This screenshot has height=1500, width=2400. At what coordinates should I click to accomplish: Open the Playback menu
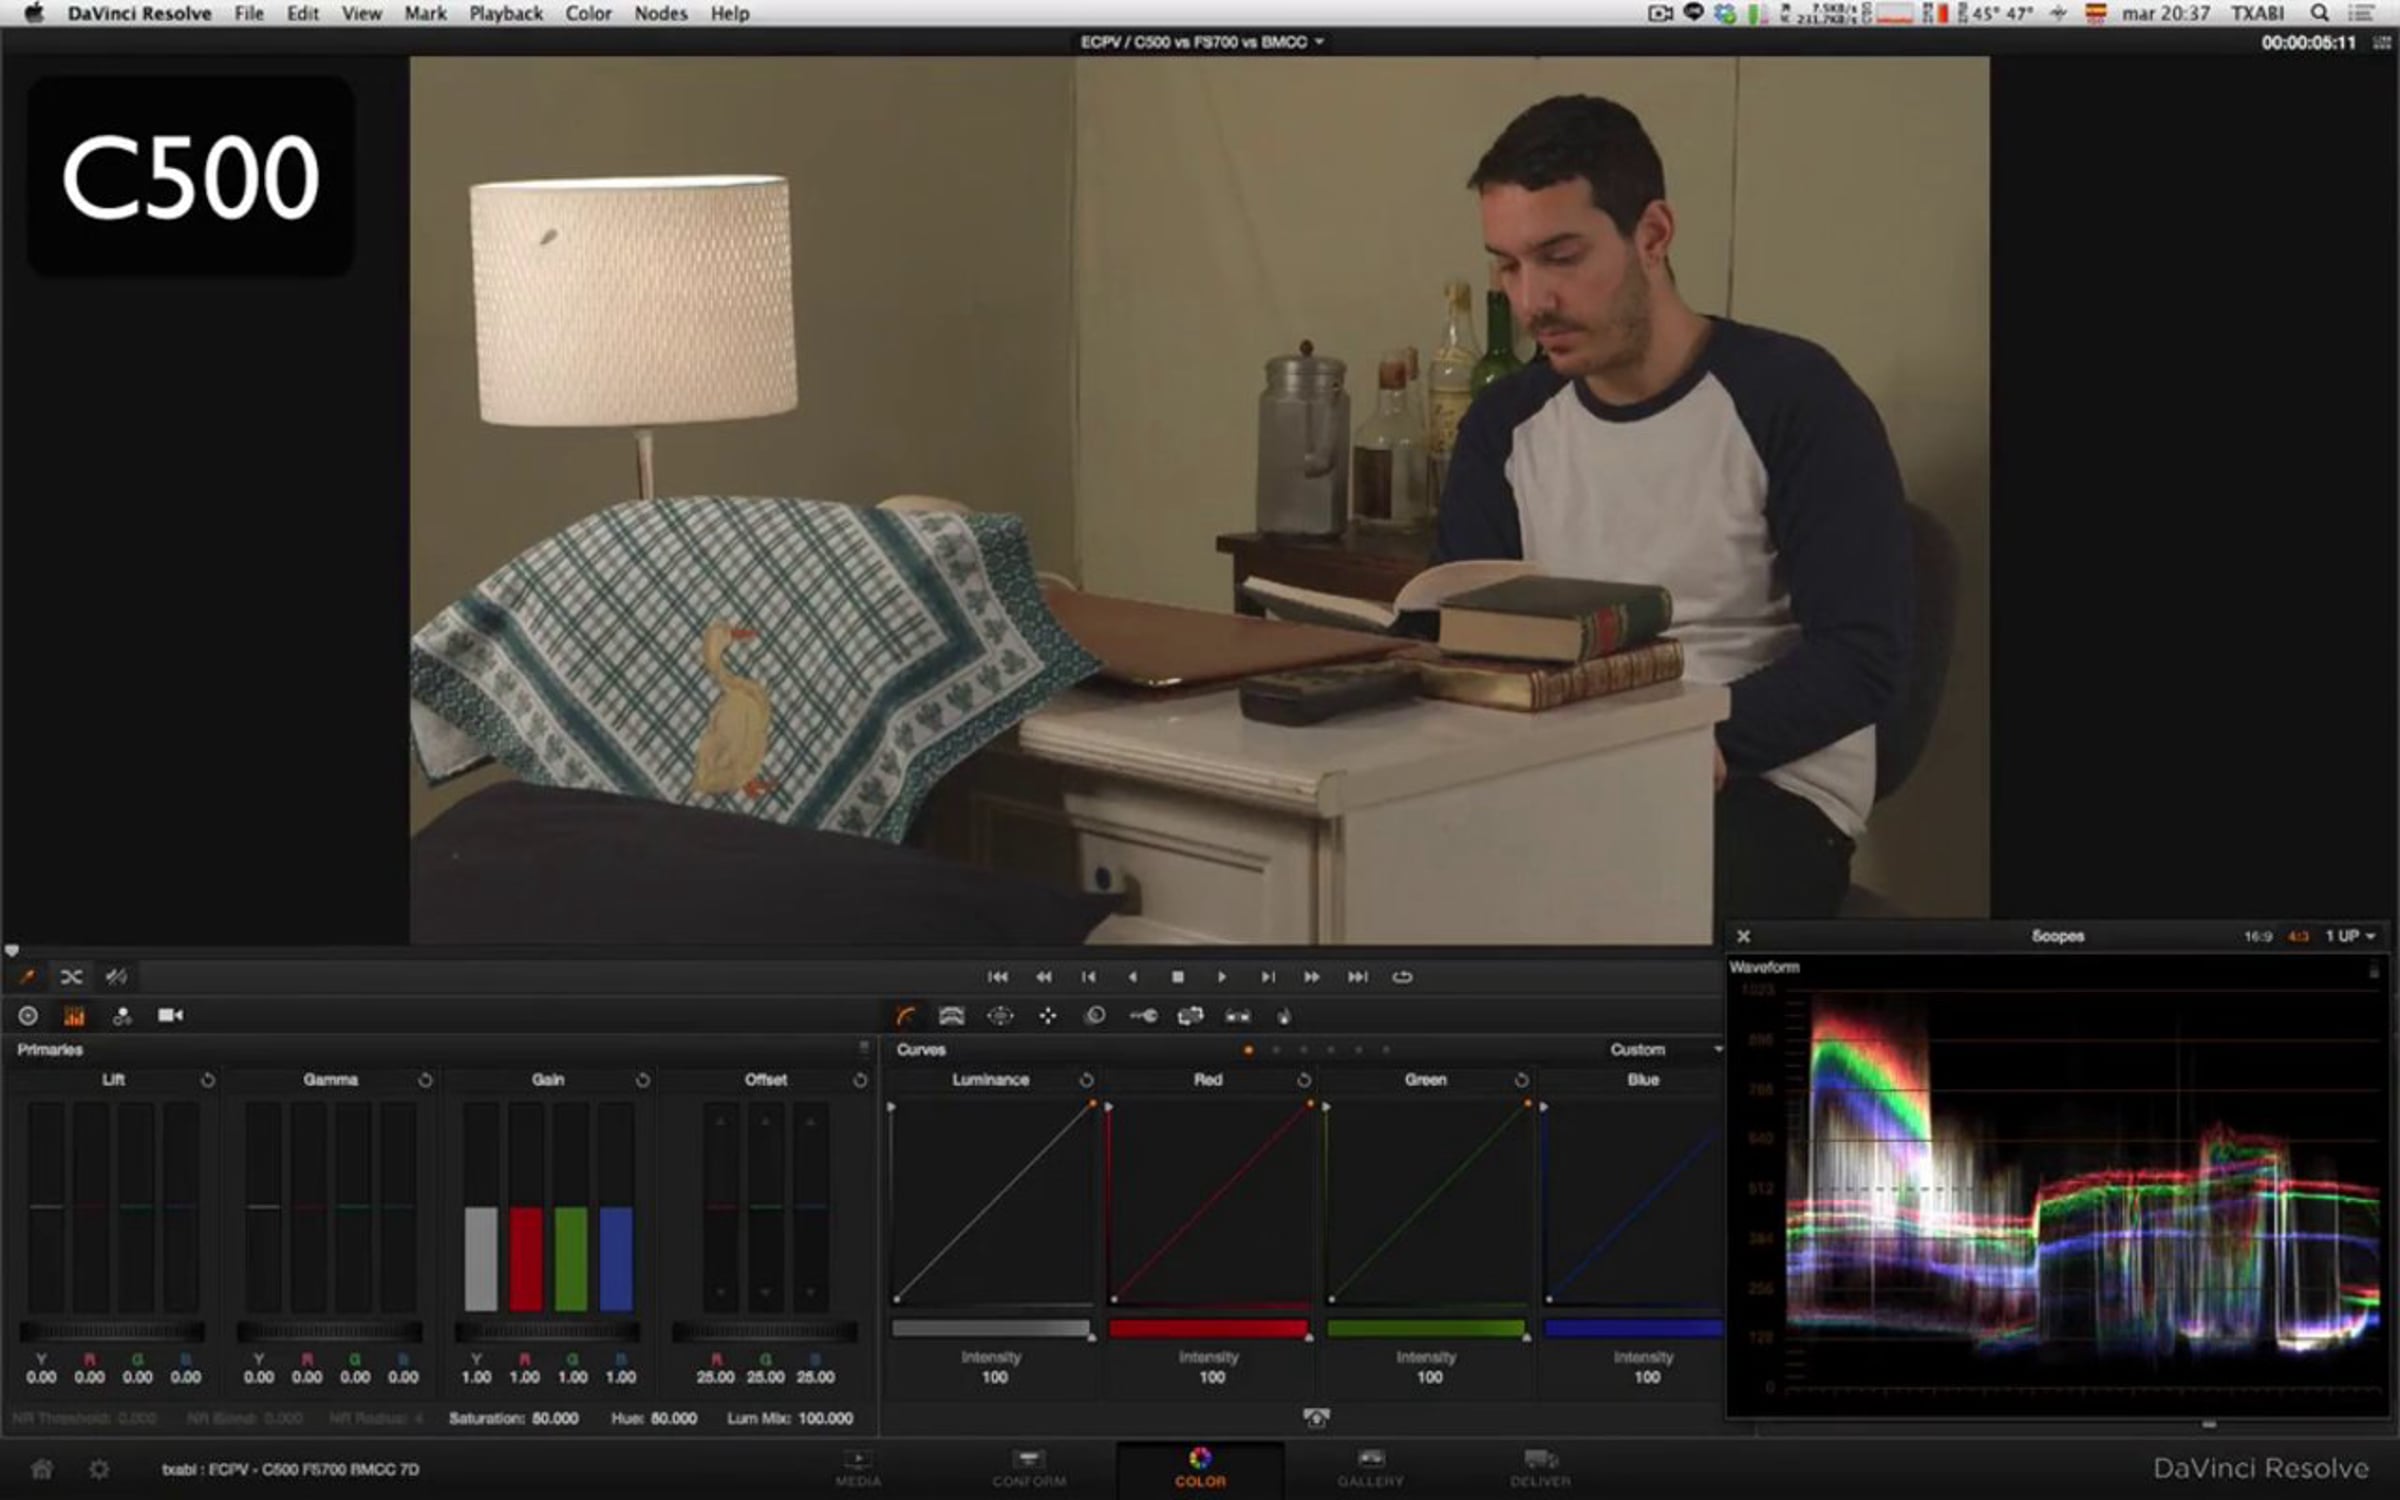coord(506,13)
